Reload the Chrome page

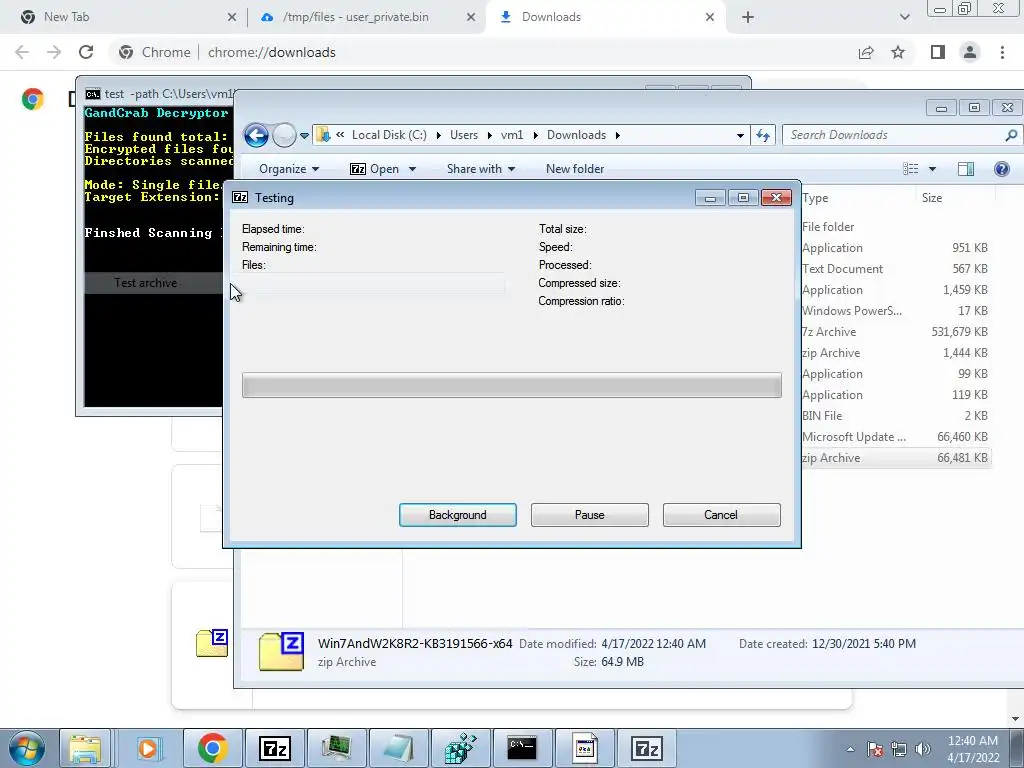pyautogui.click(x=86, y=52)
